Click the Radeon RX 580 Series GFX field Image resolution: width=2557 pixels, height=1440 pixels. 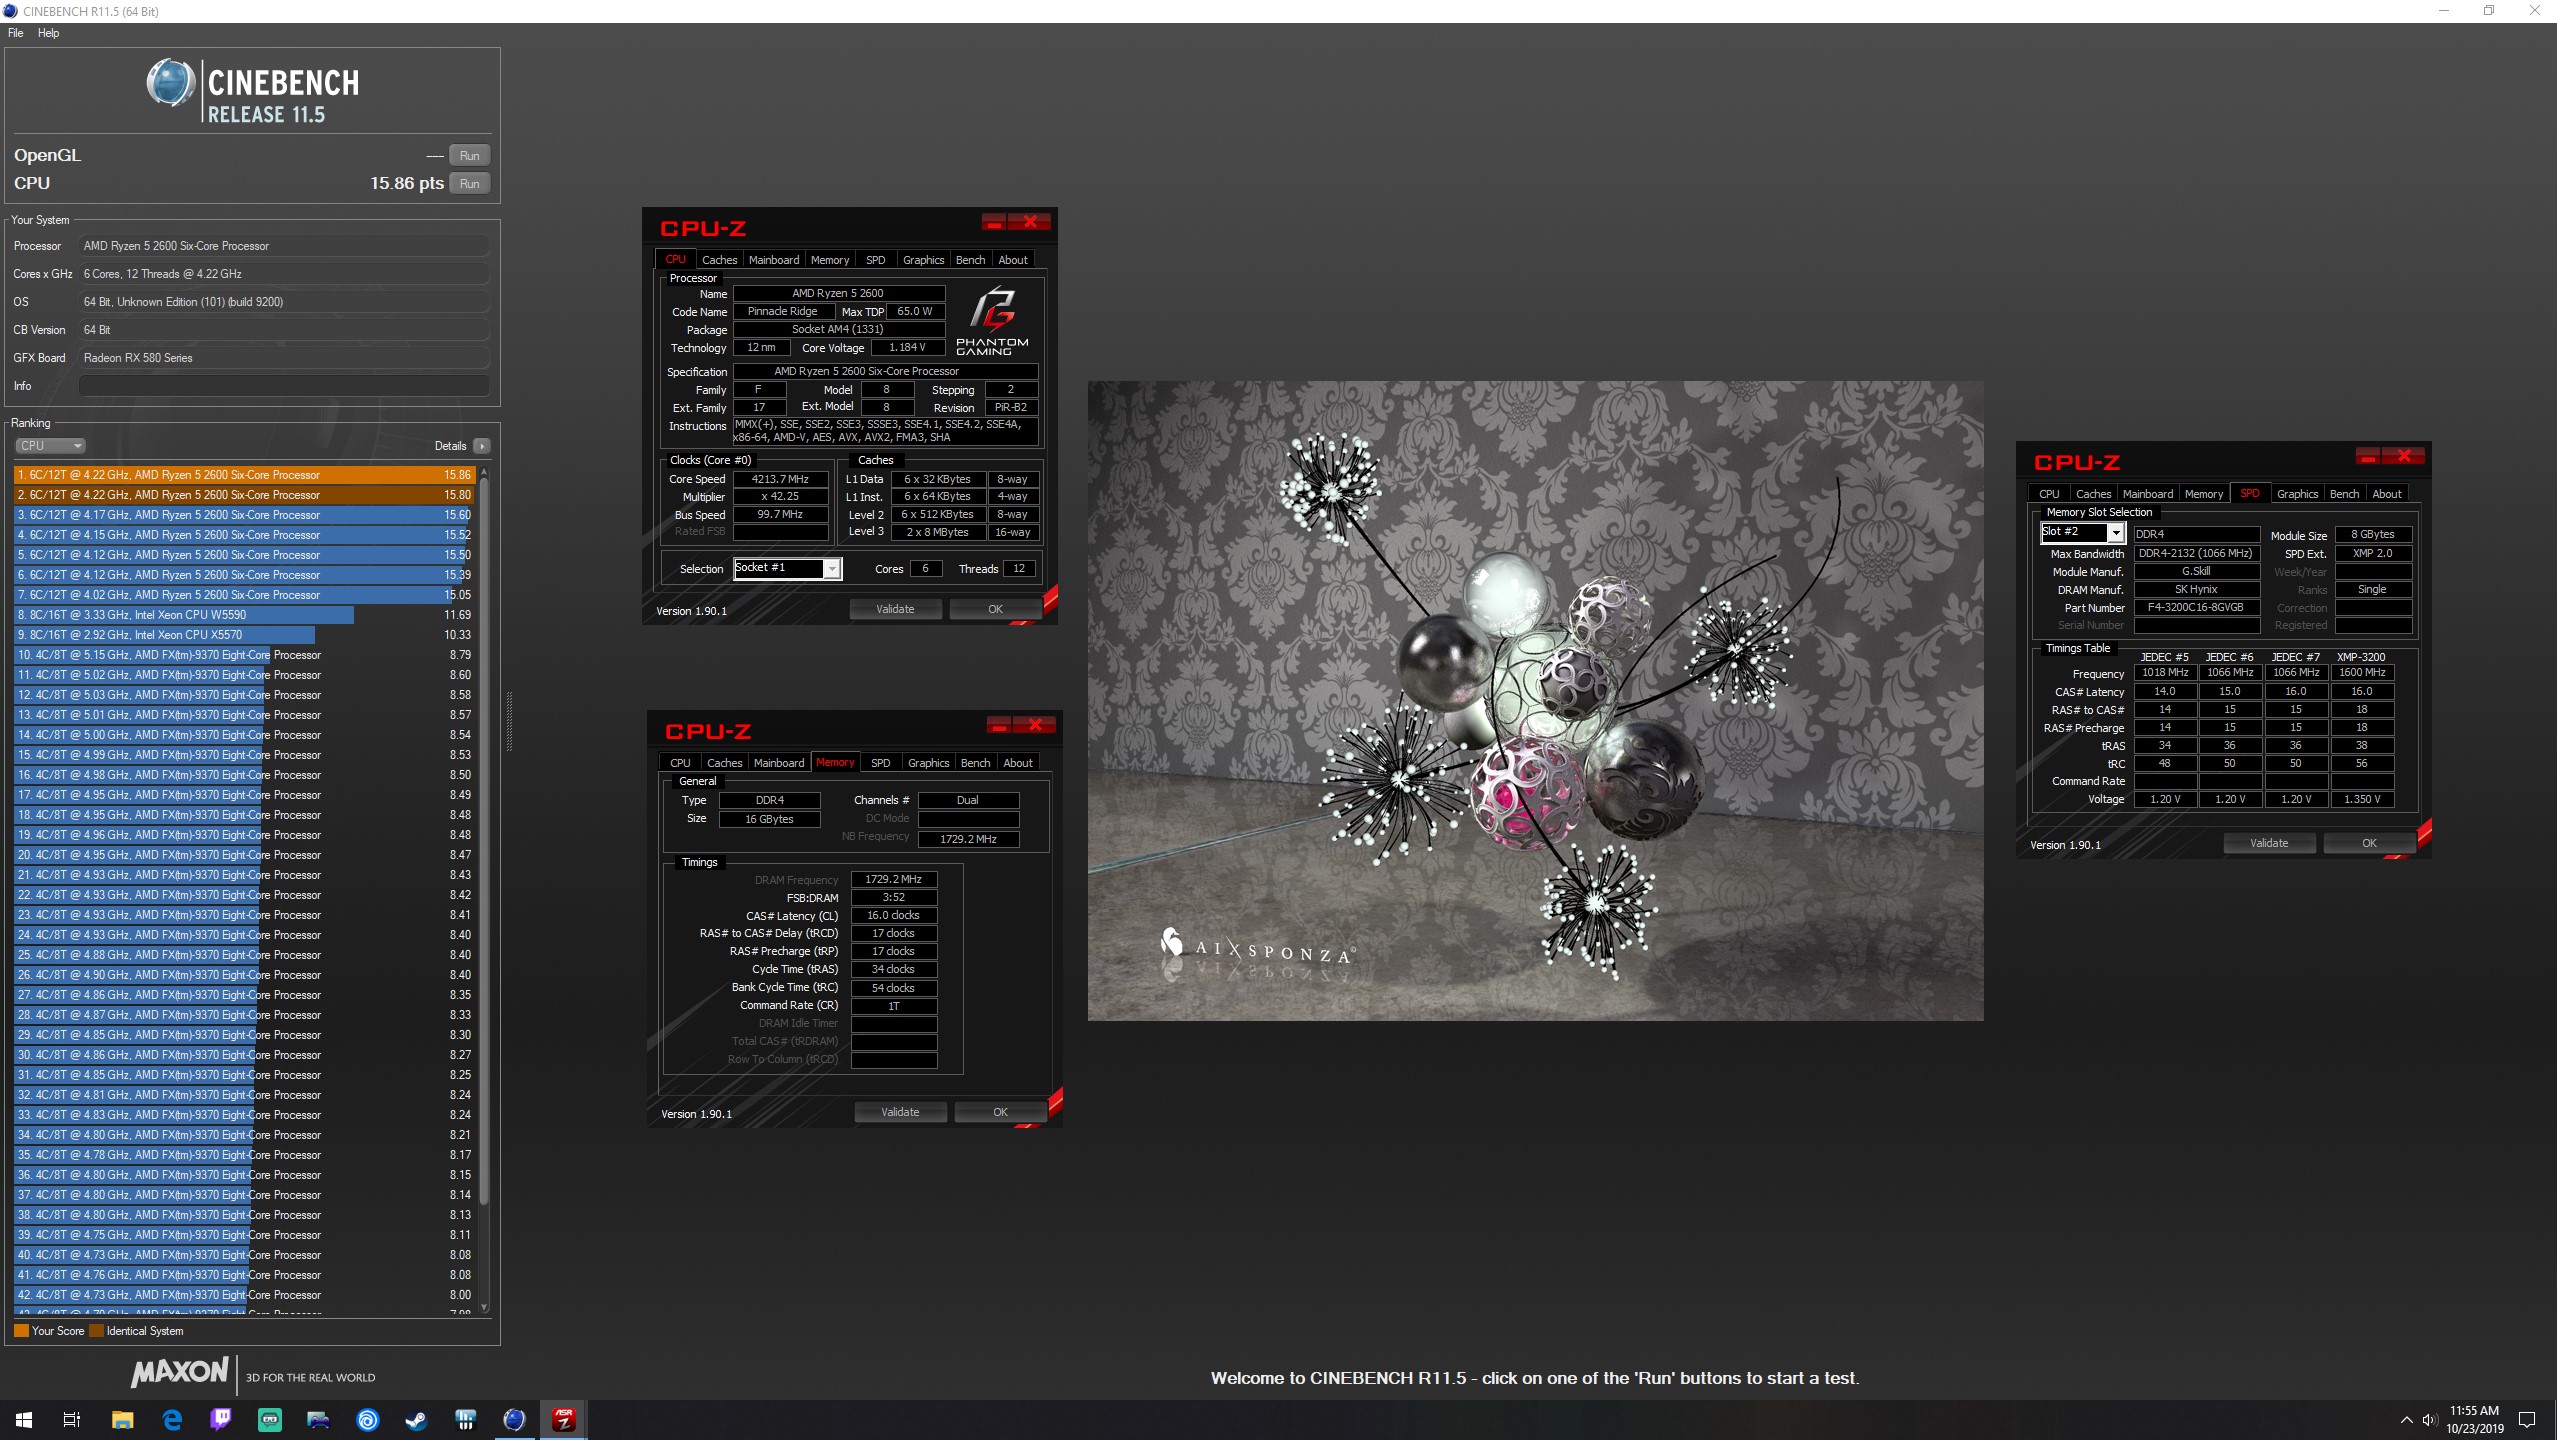(284, 358)
